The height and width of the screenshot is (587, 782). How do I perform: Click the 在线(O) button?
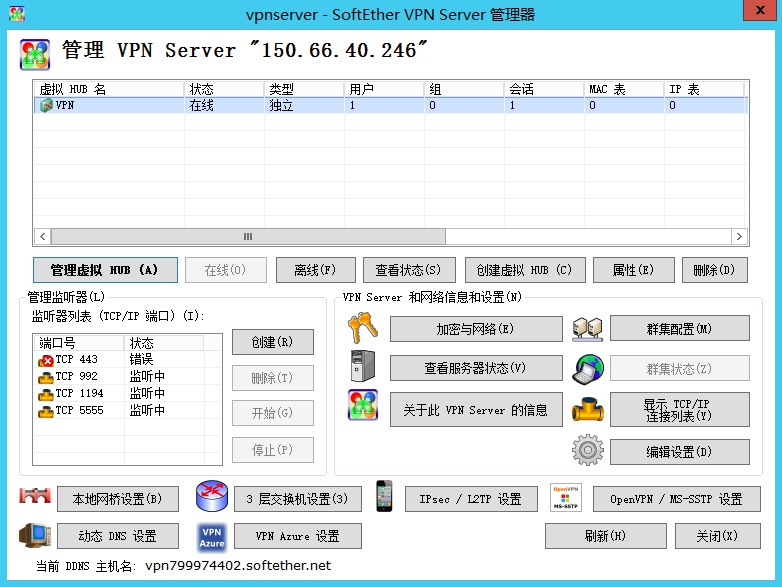tap(225, 270)
